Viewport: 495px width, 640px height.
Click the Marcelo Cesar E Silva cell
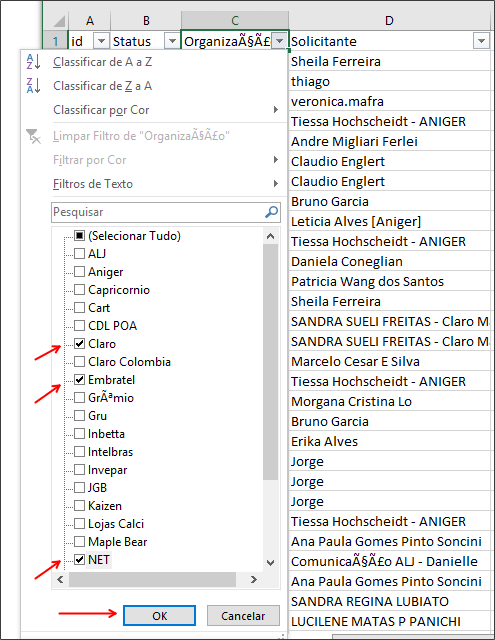[x=389, y=361]
